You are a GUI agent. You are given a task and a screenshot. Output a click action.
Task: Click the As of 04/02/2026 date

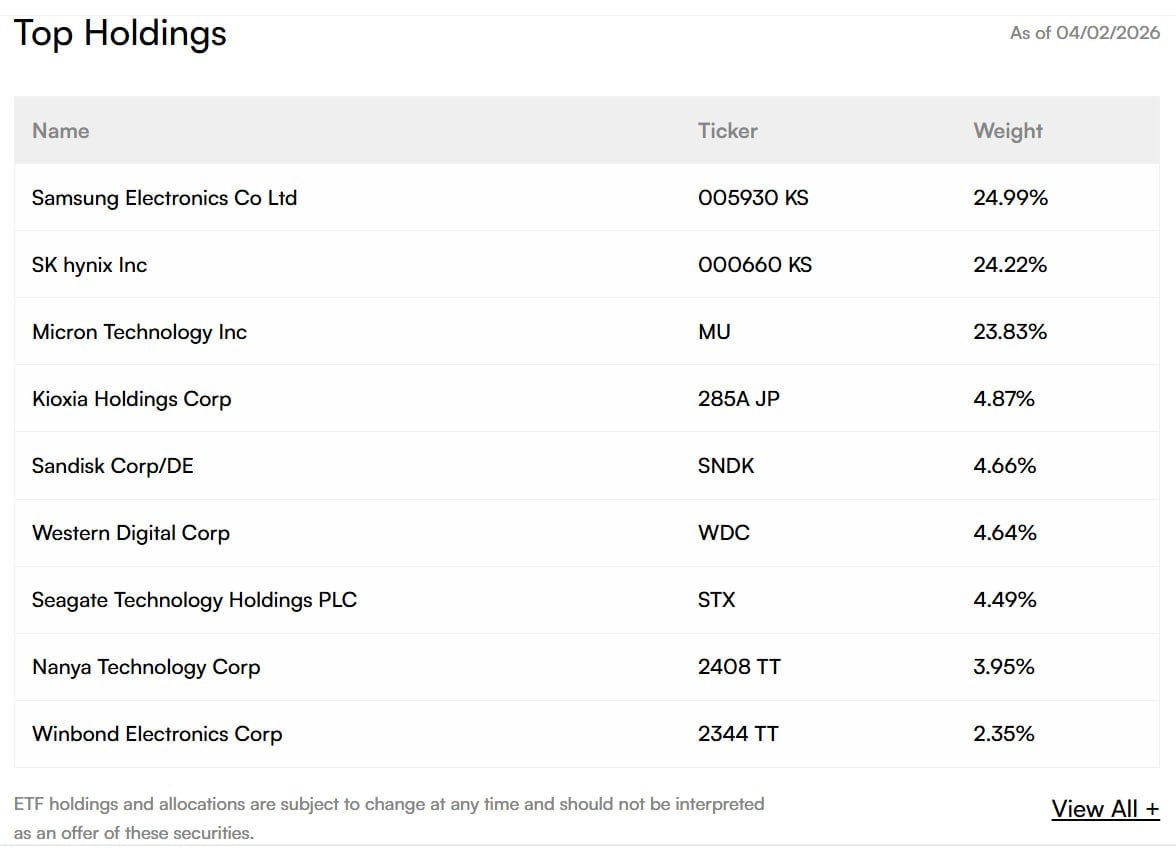1085,33
